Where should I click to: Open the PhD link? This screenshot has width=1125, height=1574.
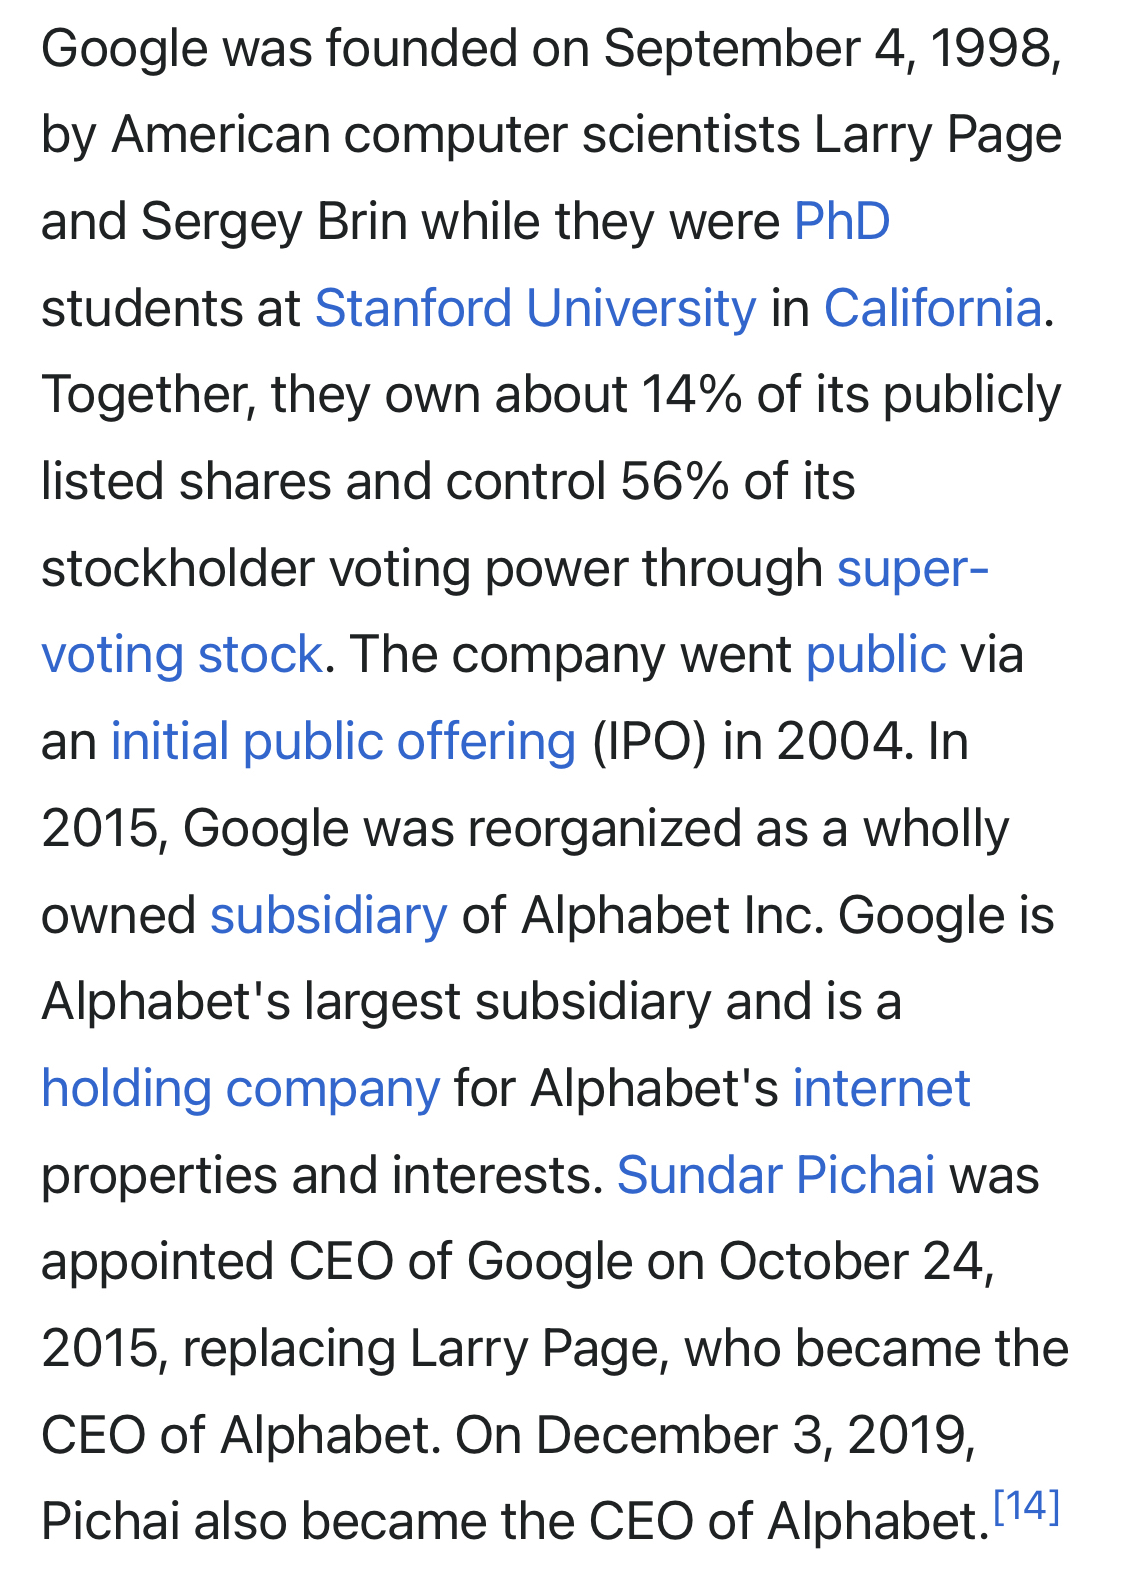point(841,222)
